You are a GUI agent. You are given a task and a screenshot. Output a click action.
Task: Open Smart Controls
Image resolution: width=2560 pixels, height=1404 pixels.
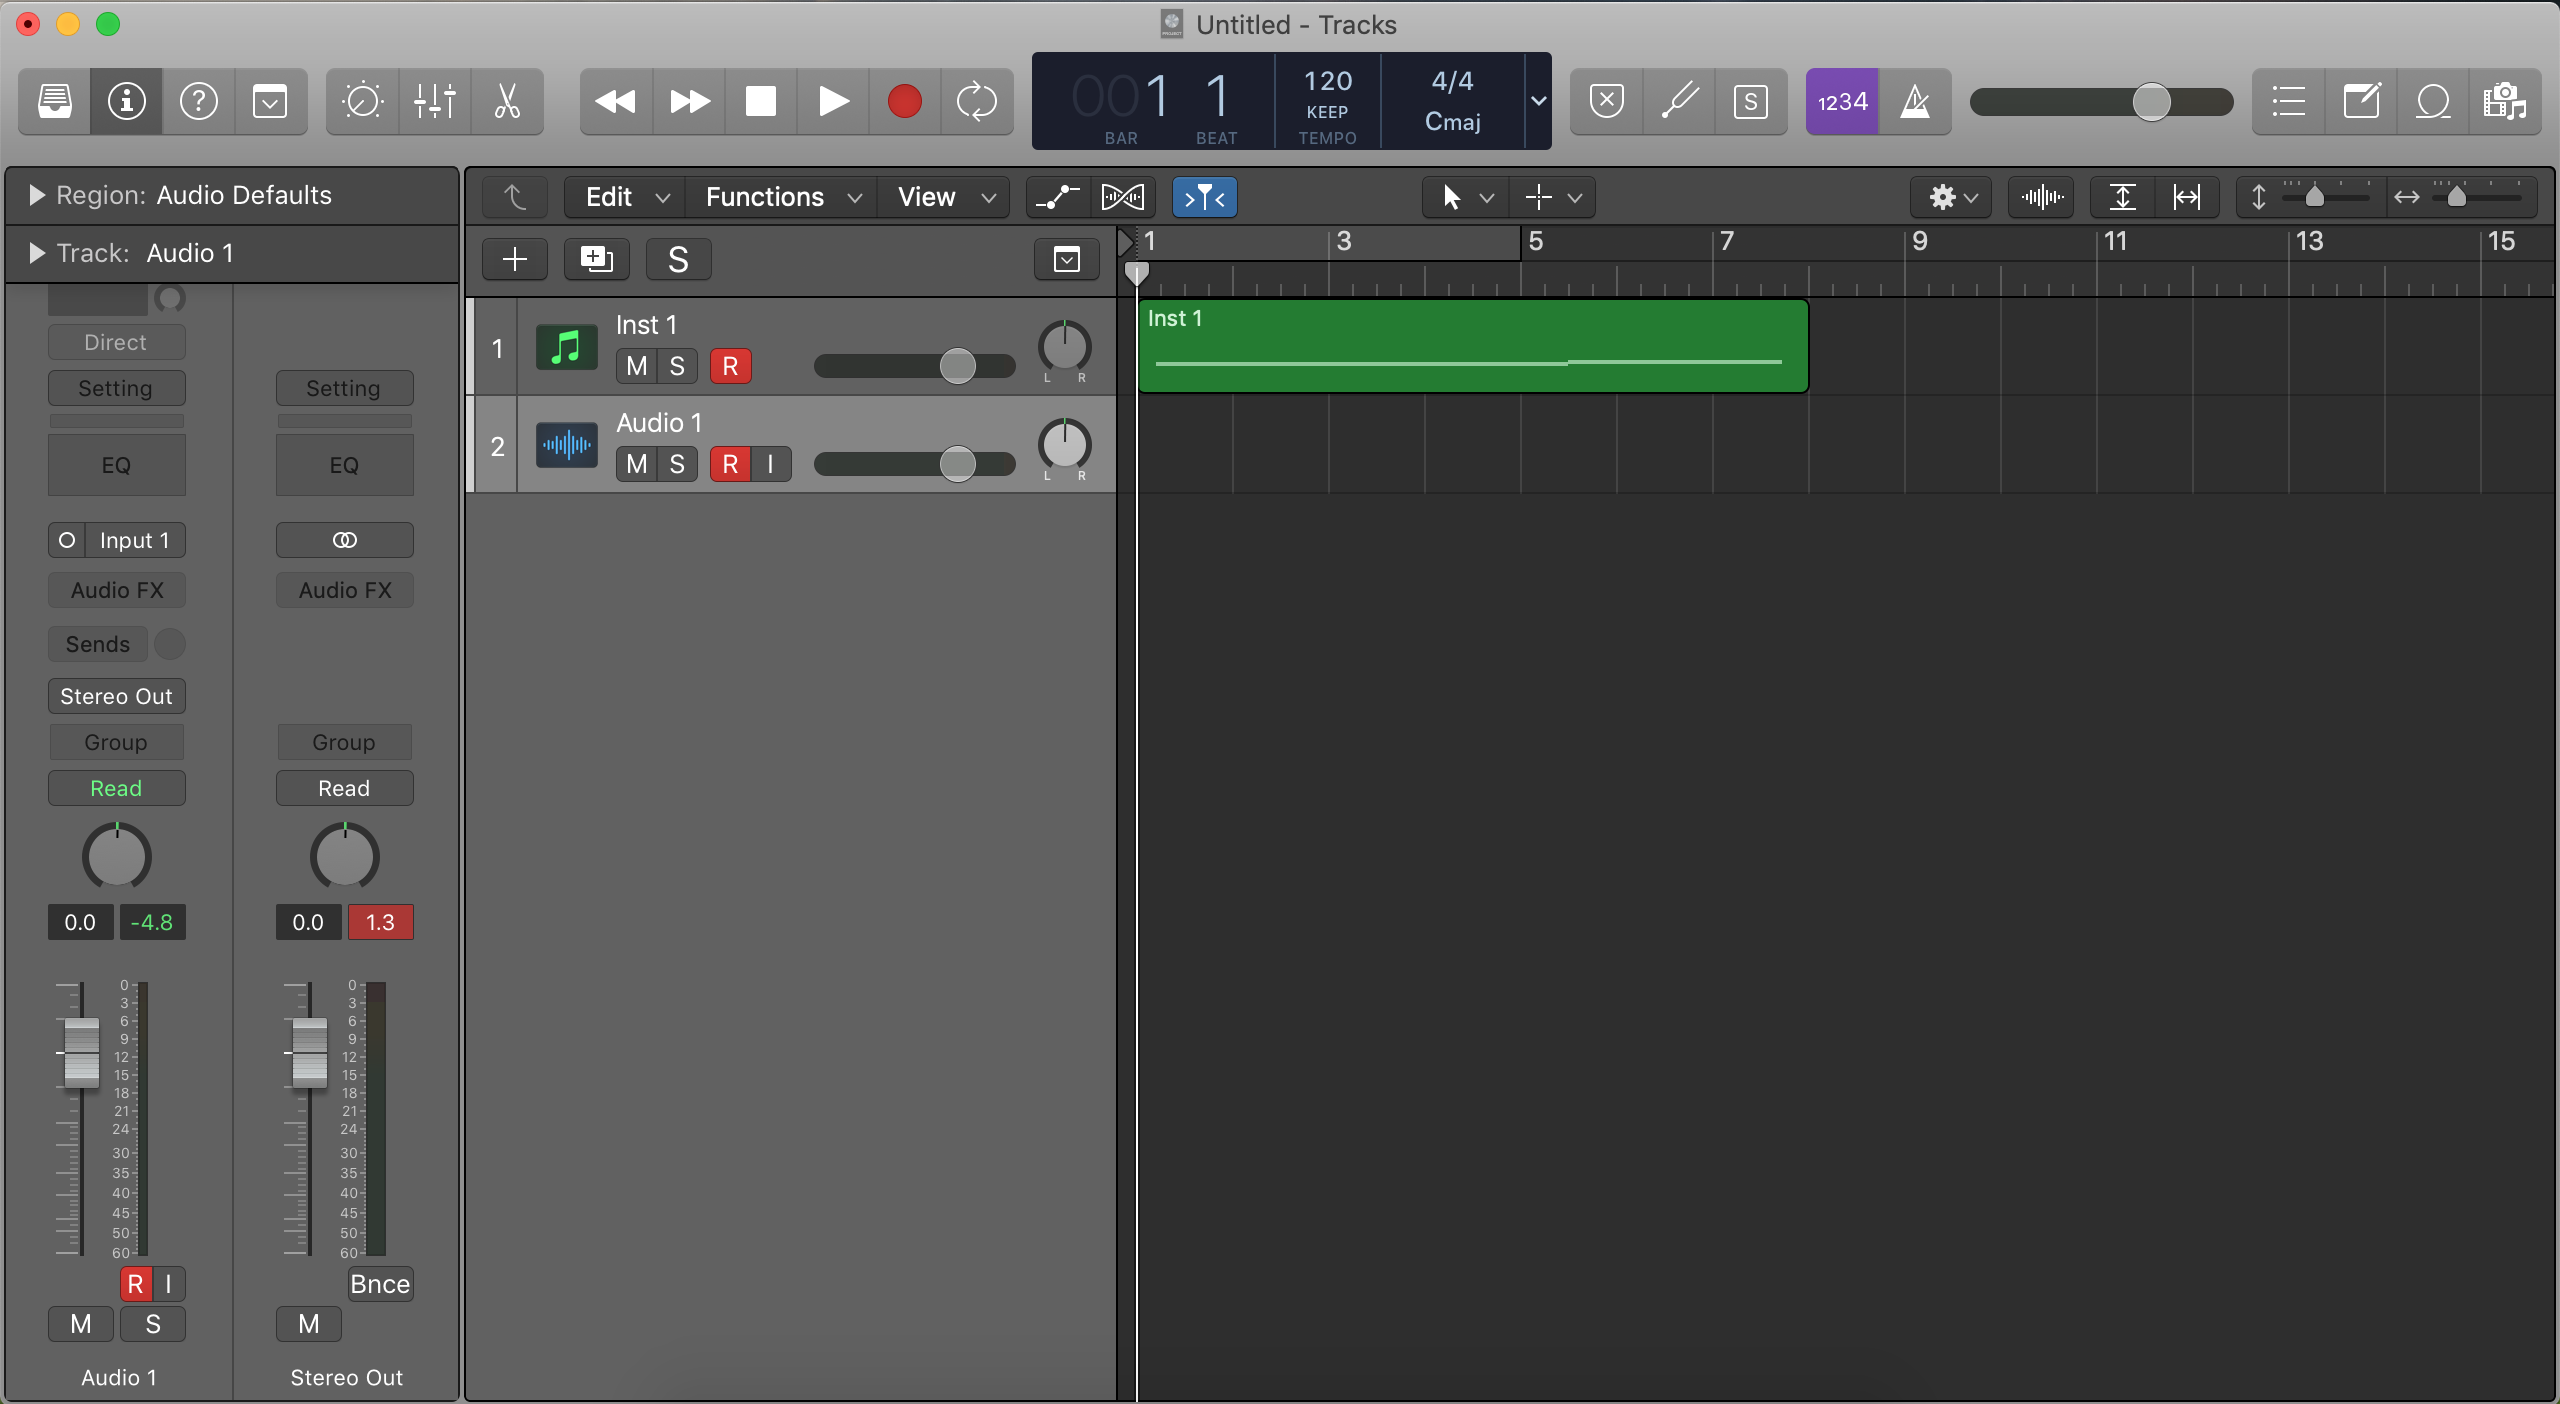pyautogui.click(x=362, y=101)
